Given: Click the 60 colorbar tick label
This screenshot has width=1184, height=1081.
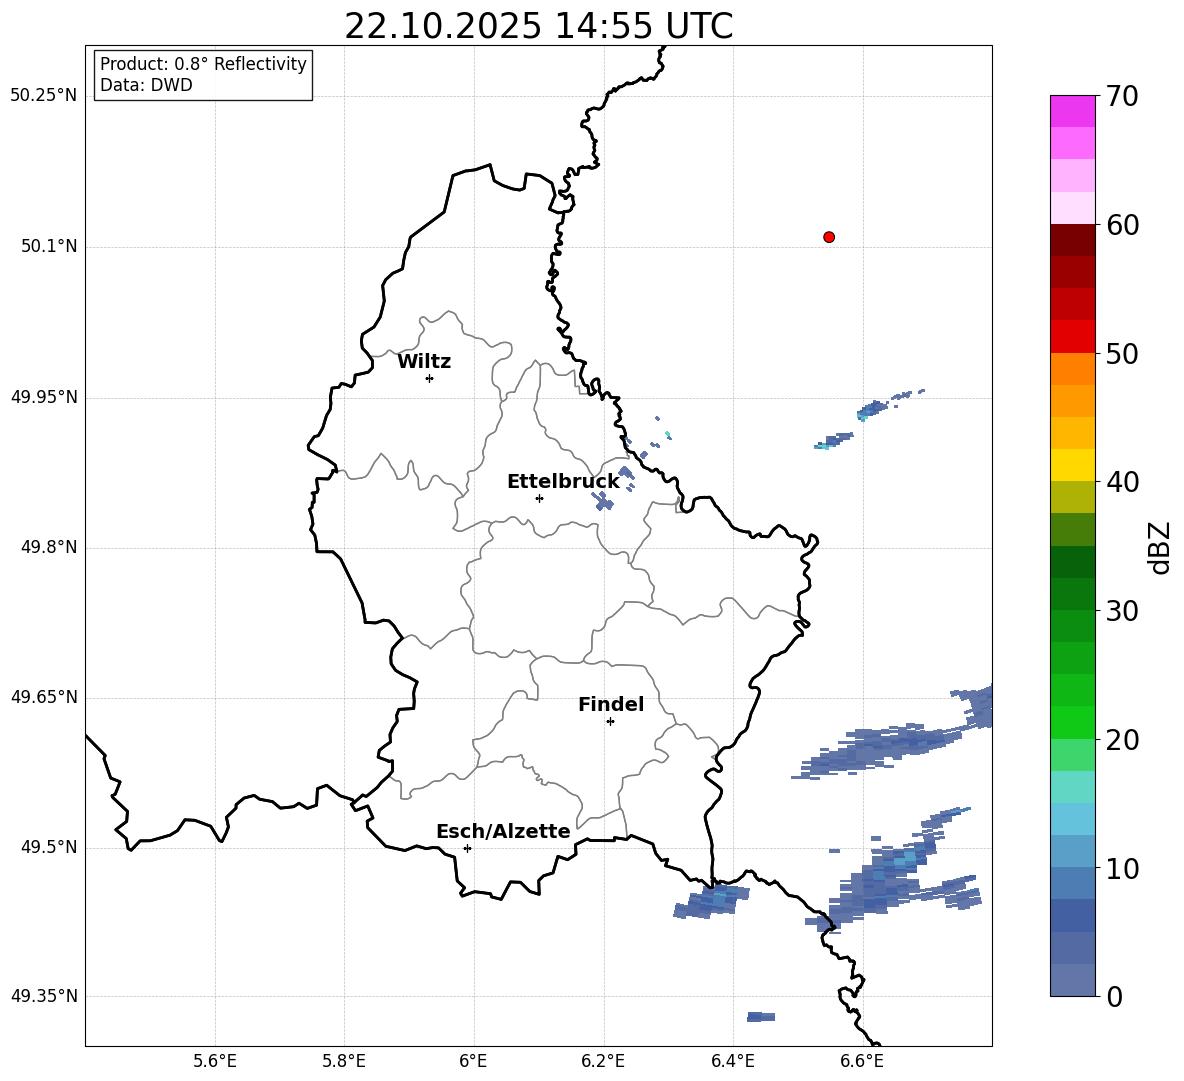Looking at the screenshot, I should pos(1121,225).
